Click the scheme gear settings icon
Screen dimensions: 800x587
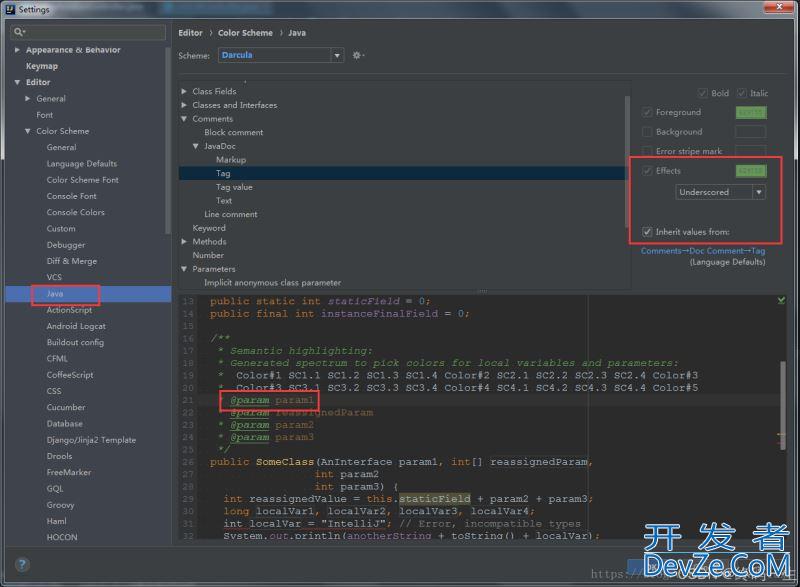coord(358,55)
